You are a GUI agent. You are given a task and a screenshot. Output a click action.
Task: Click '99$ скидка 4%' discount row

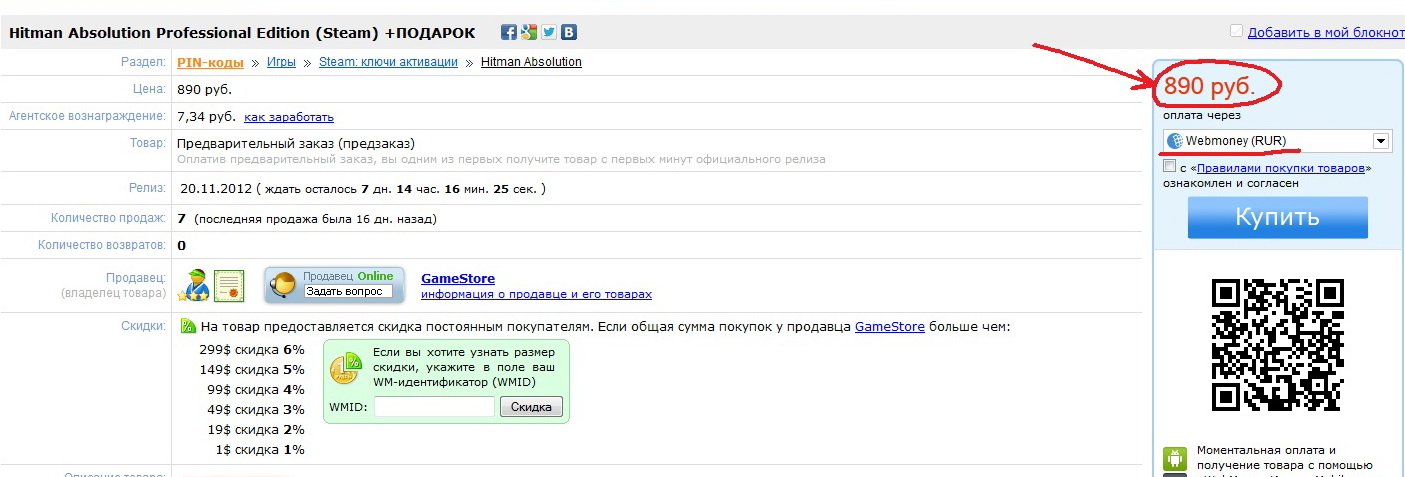[255, 389]
